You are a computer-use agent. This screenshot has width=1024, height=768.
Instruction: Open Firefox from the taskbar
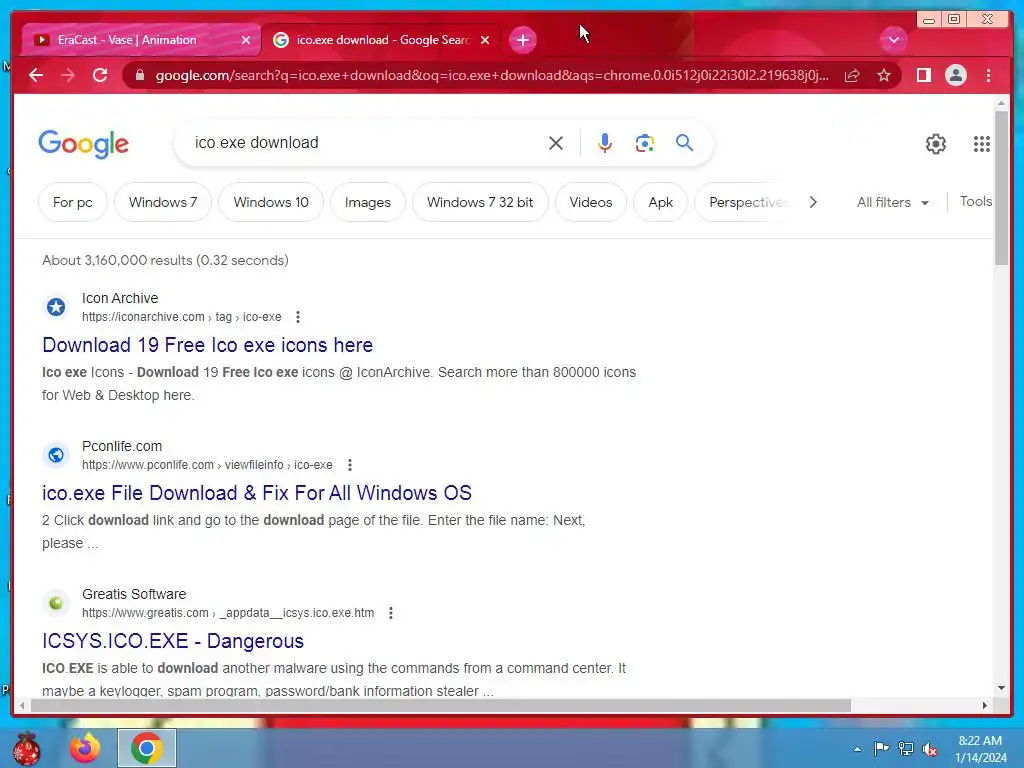(85, 748)
